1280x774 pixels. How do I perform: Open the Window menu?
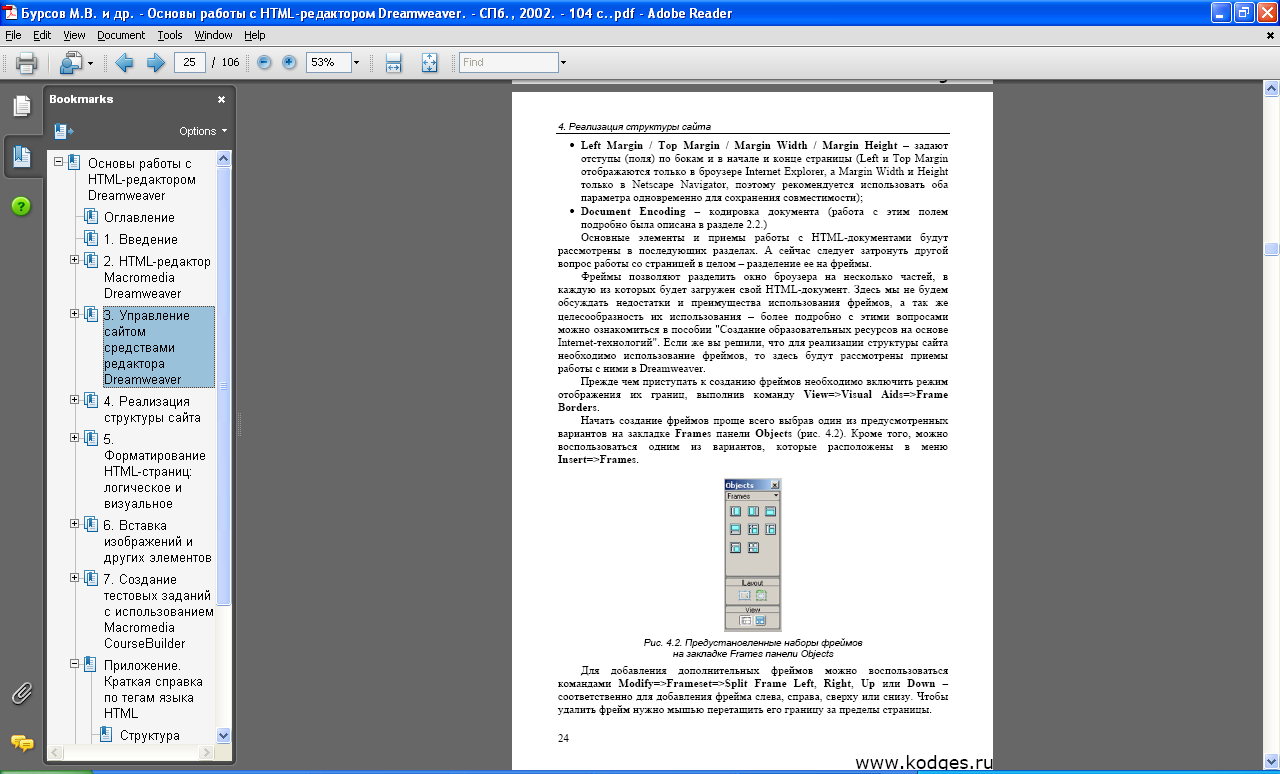[x=213, y=35]
